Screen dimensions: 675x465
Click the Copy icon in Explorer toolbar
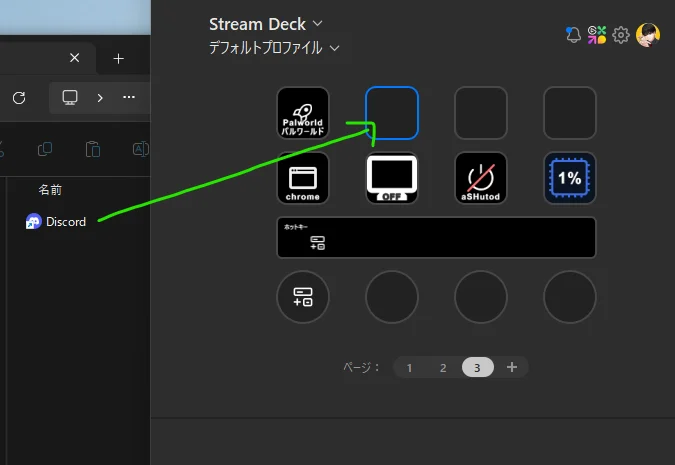[x=45, y=149]
